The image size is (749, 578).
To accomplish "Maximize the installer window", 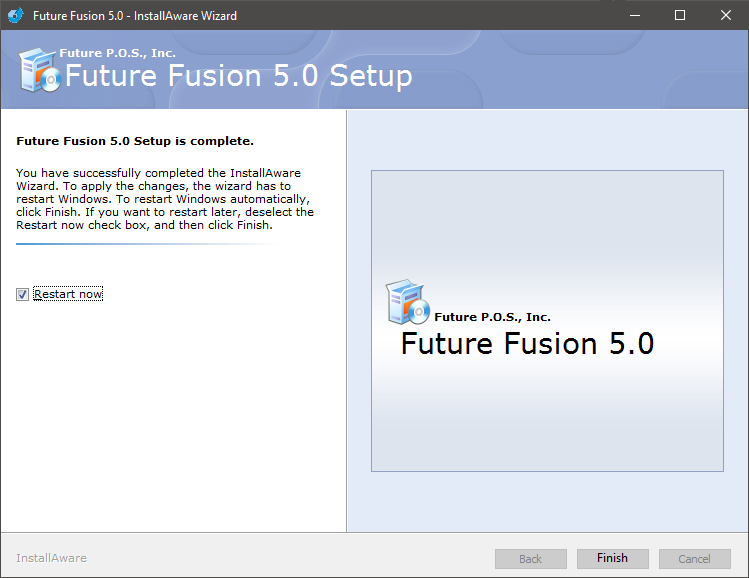I will [x=680, y=15].
